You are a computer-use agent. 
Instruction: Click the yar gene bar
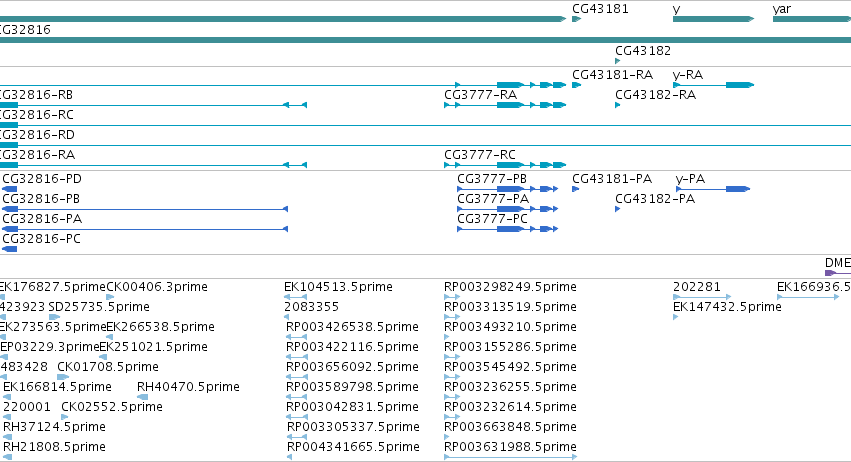tap(812, 19)
